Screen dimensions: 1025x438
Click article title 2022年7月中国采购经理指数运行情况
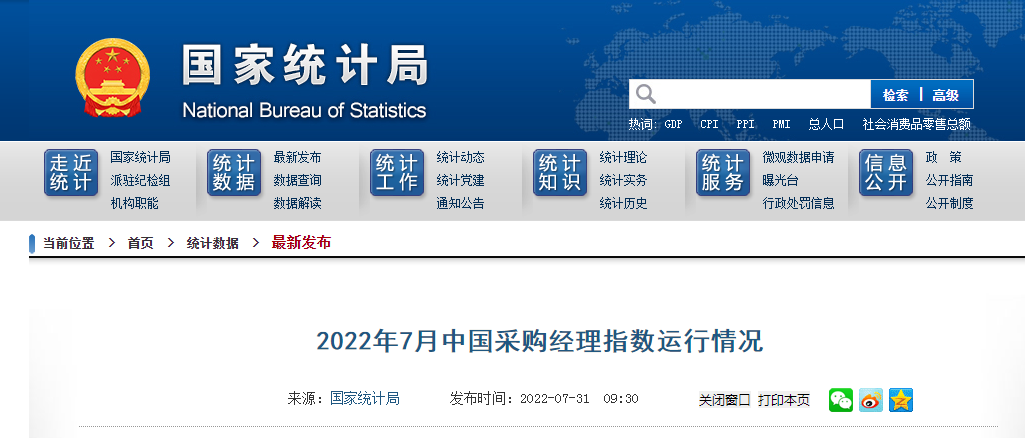(540, 341)
